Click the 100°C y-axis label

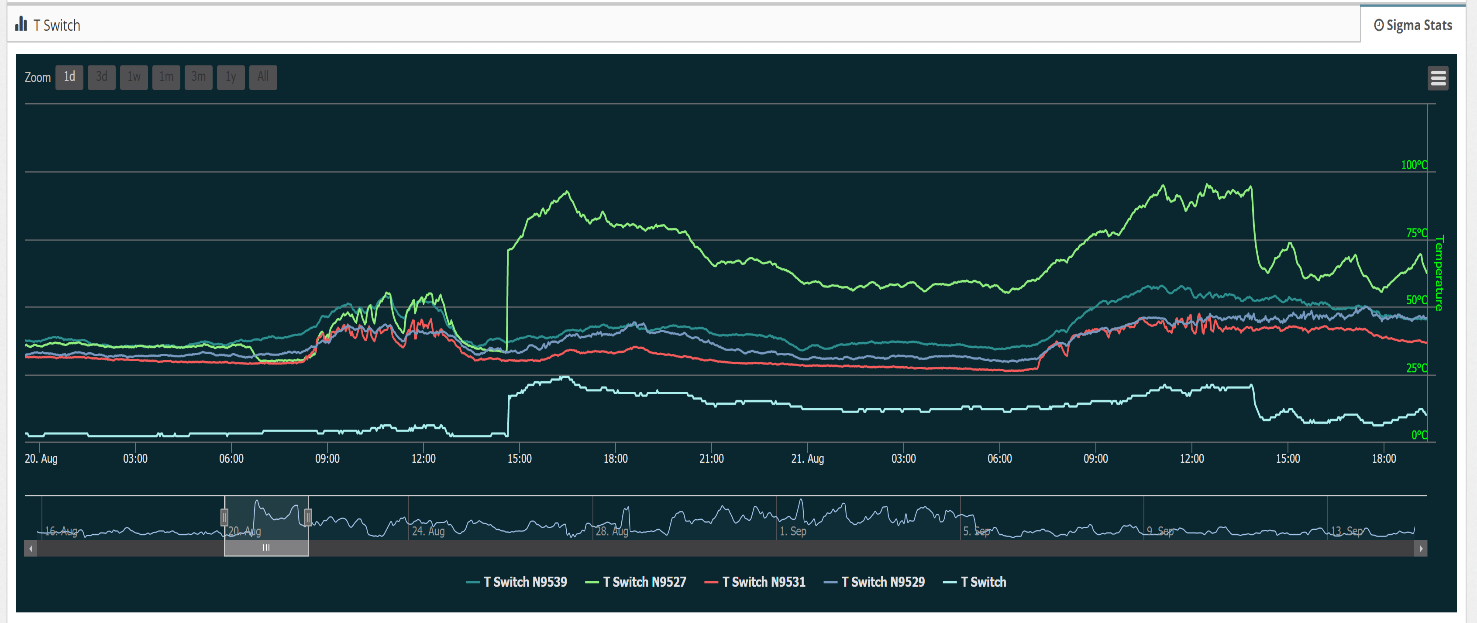[1415, 165]
